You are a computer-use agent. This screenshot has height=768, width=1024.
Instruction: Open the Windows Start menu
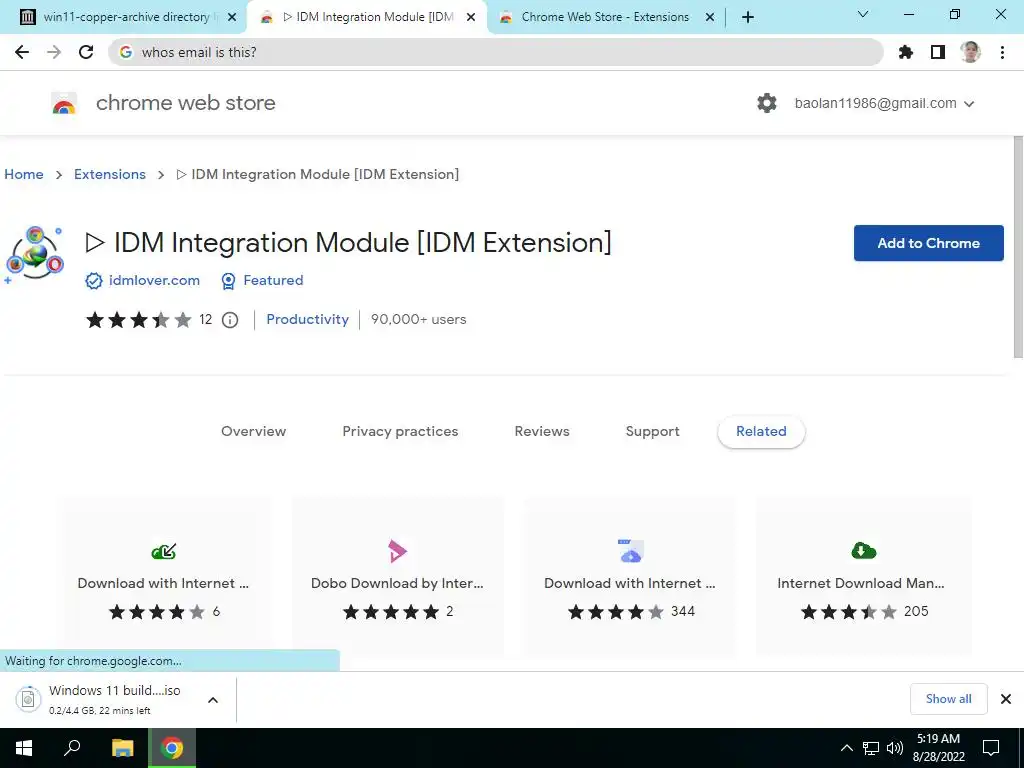[x=24, y=748]
